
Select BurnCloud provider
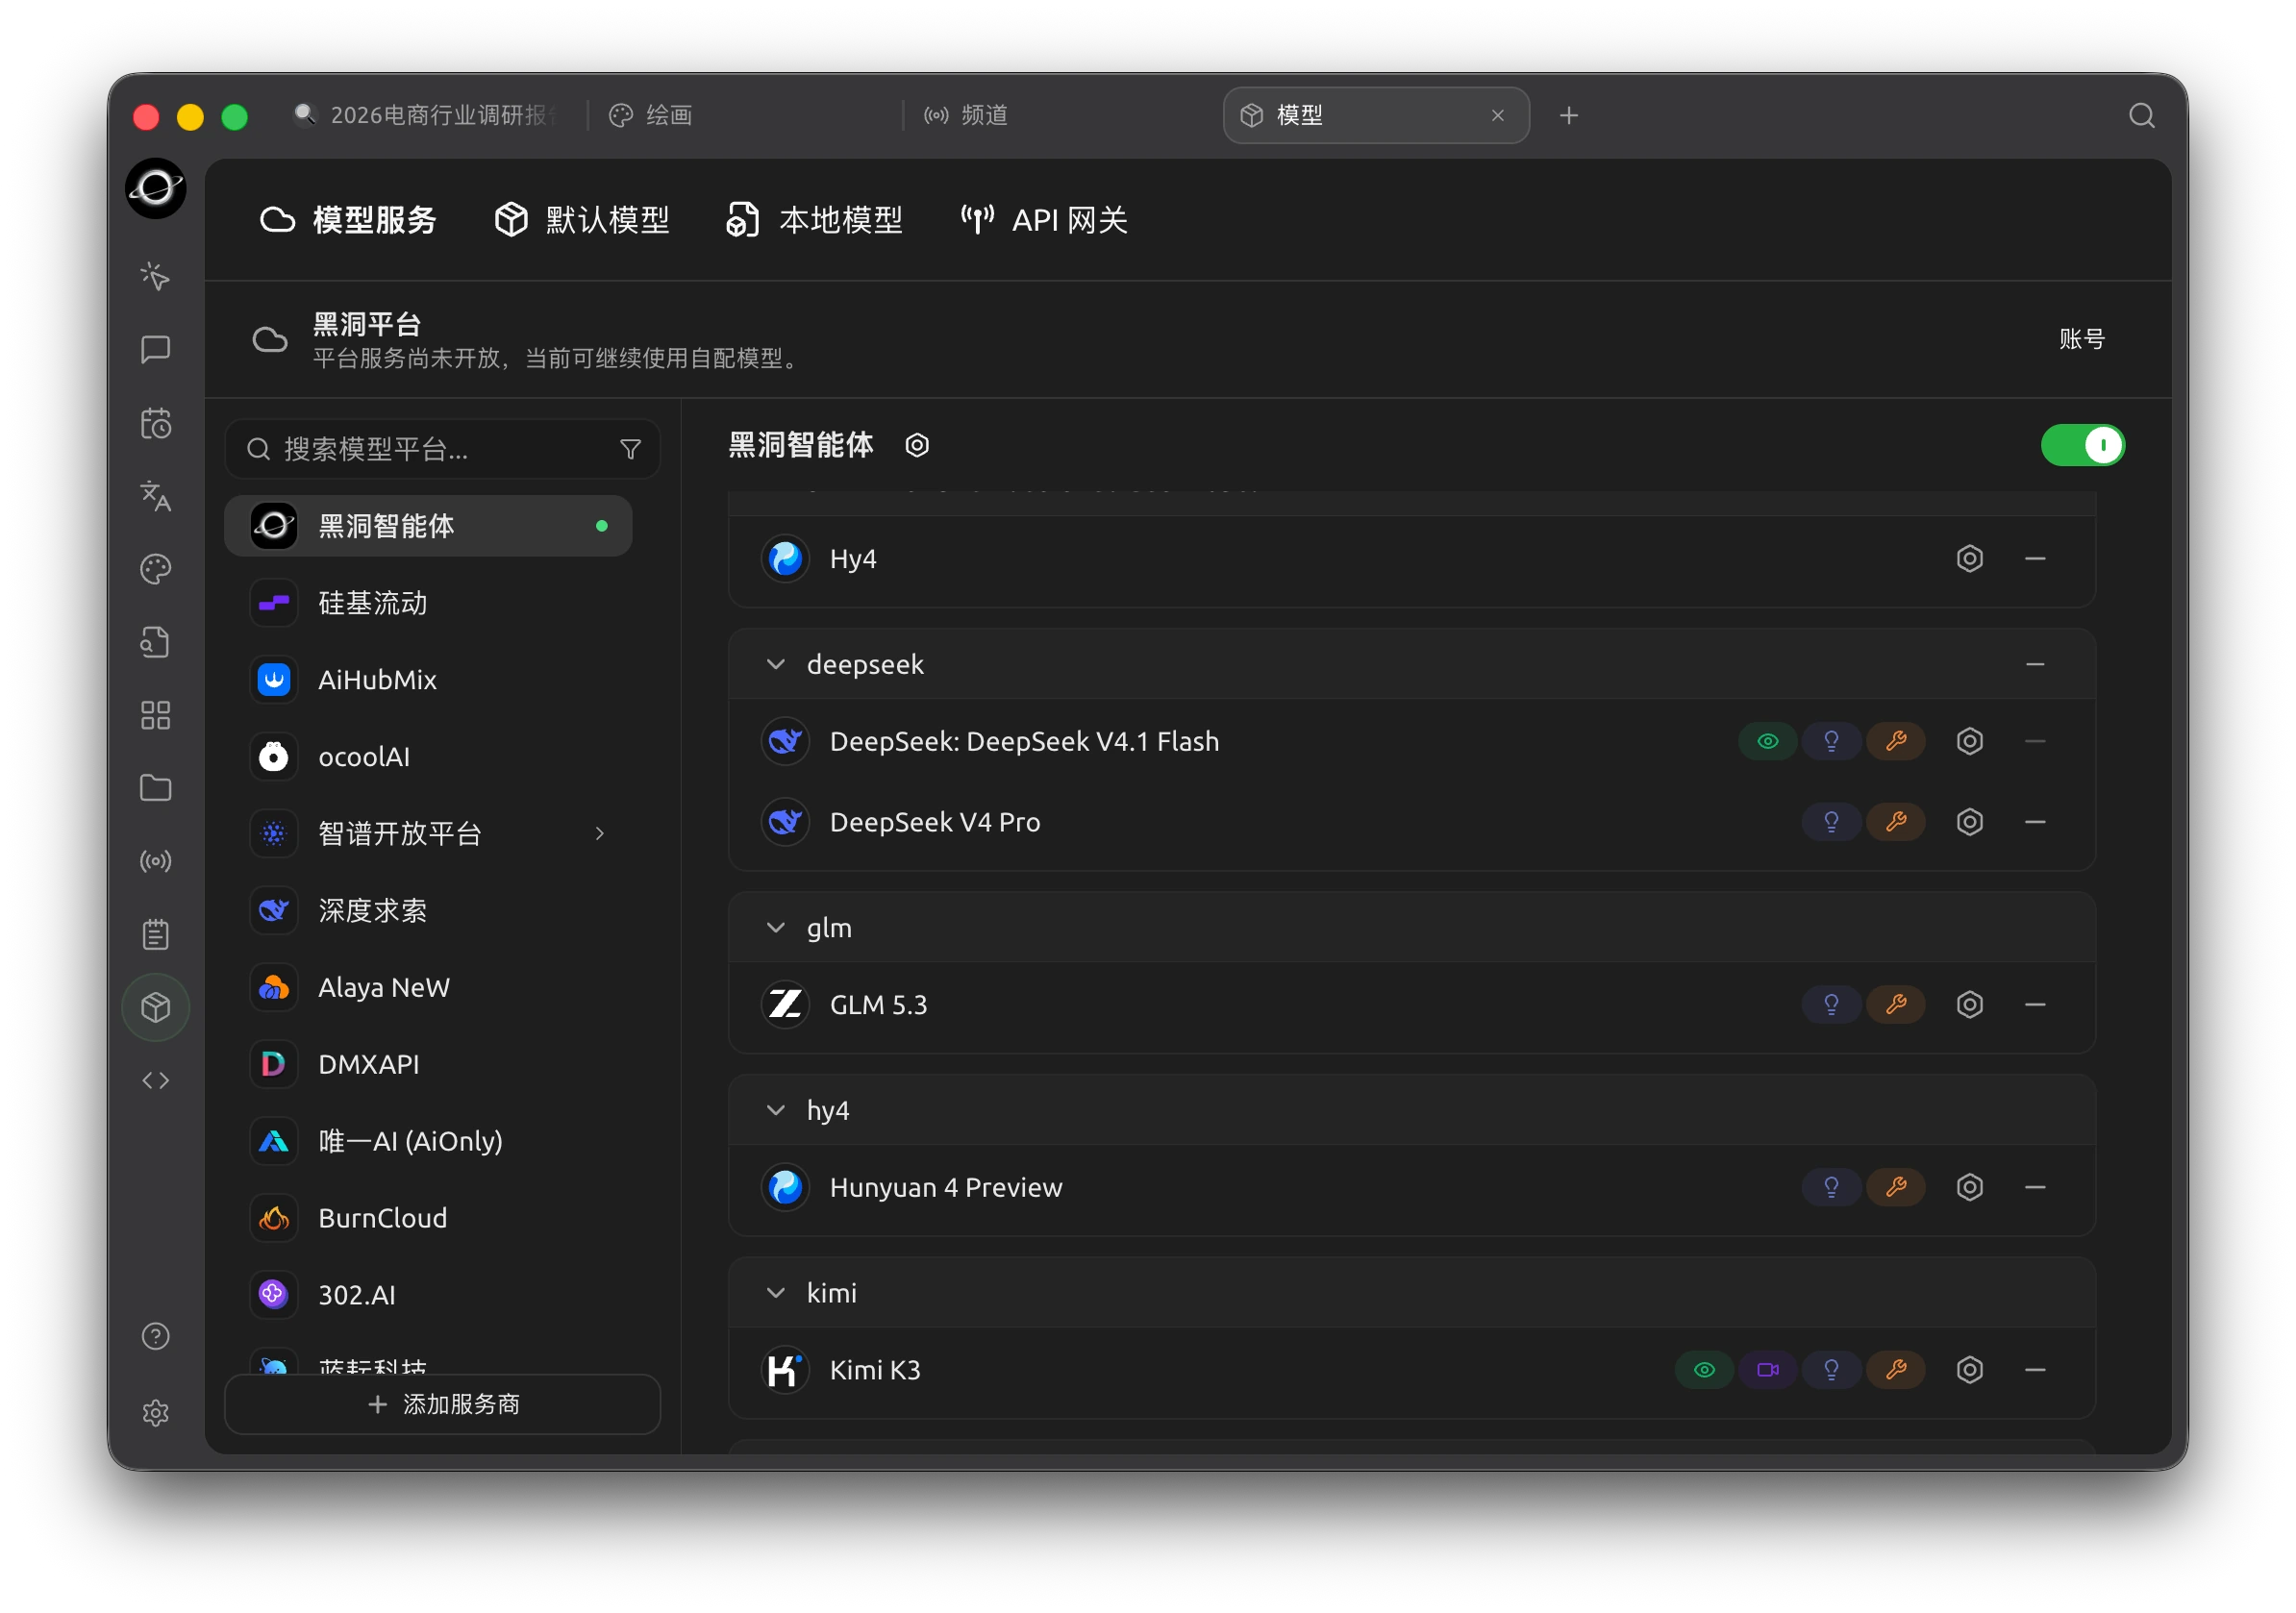(428, 1218)
